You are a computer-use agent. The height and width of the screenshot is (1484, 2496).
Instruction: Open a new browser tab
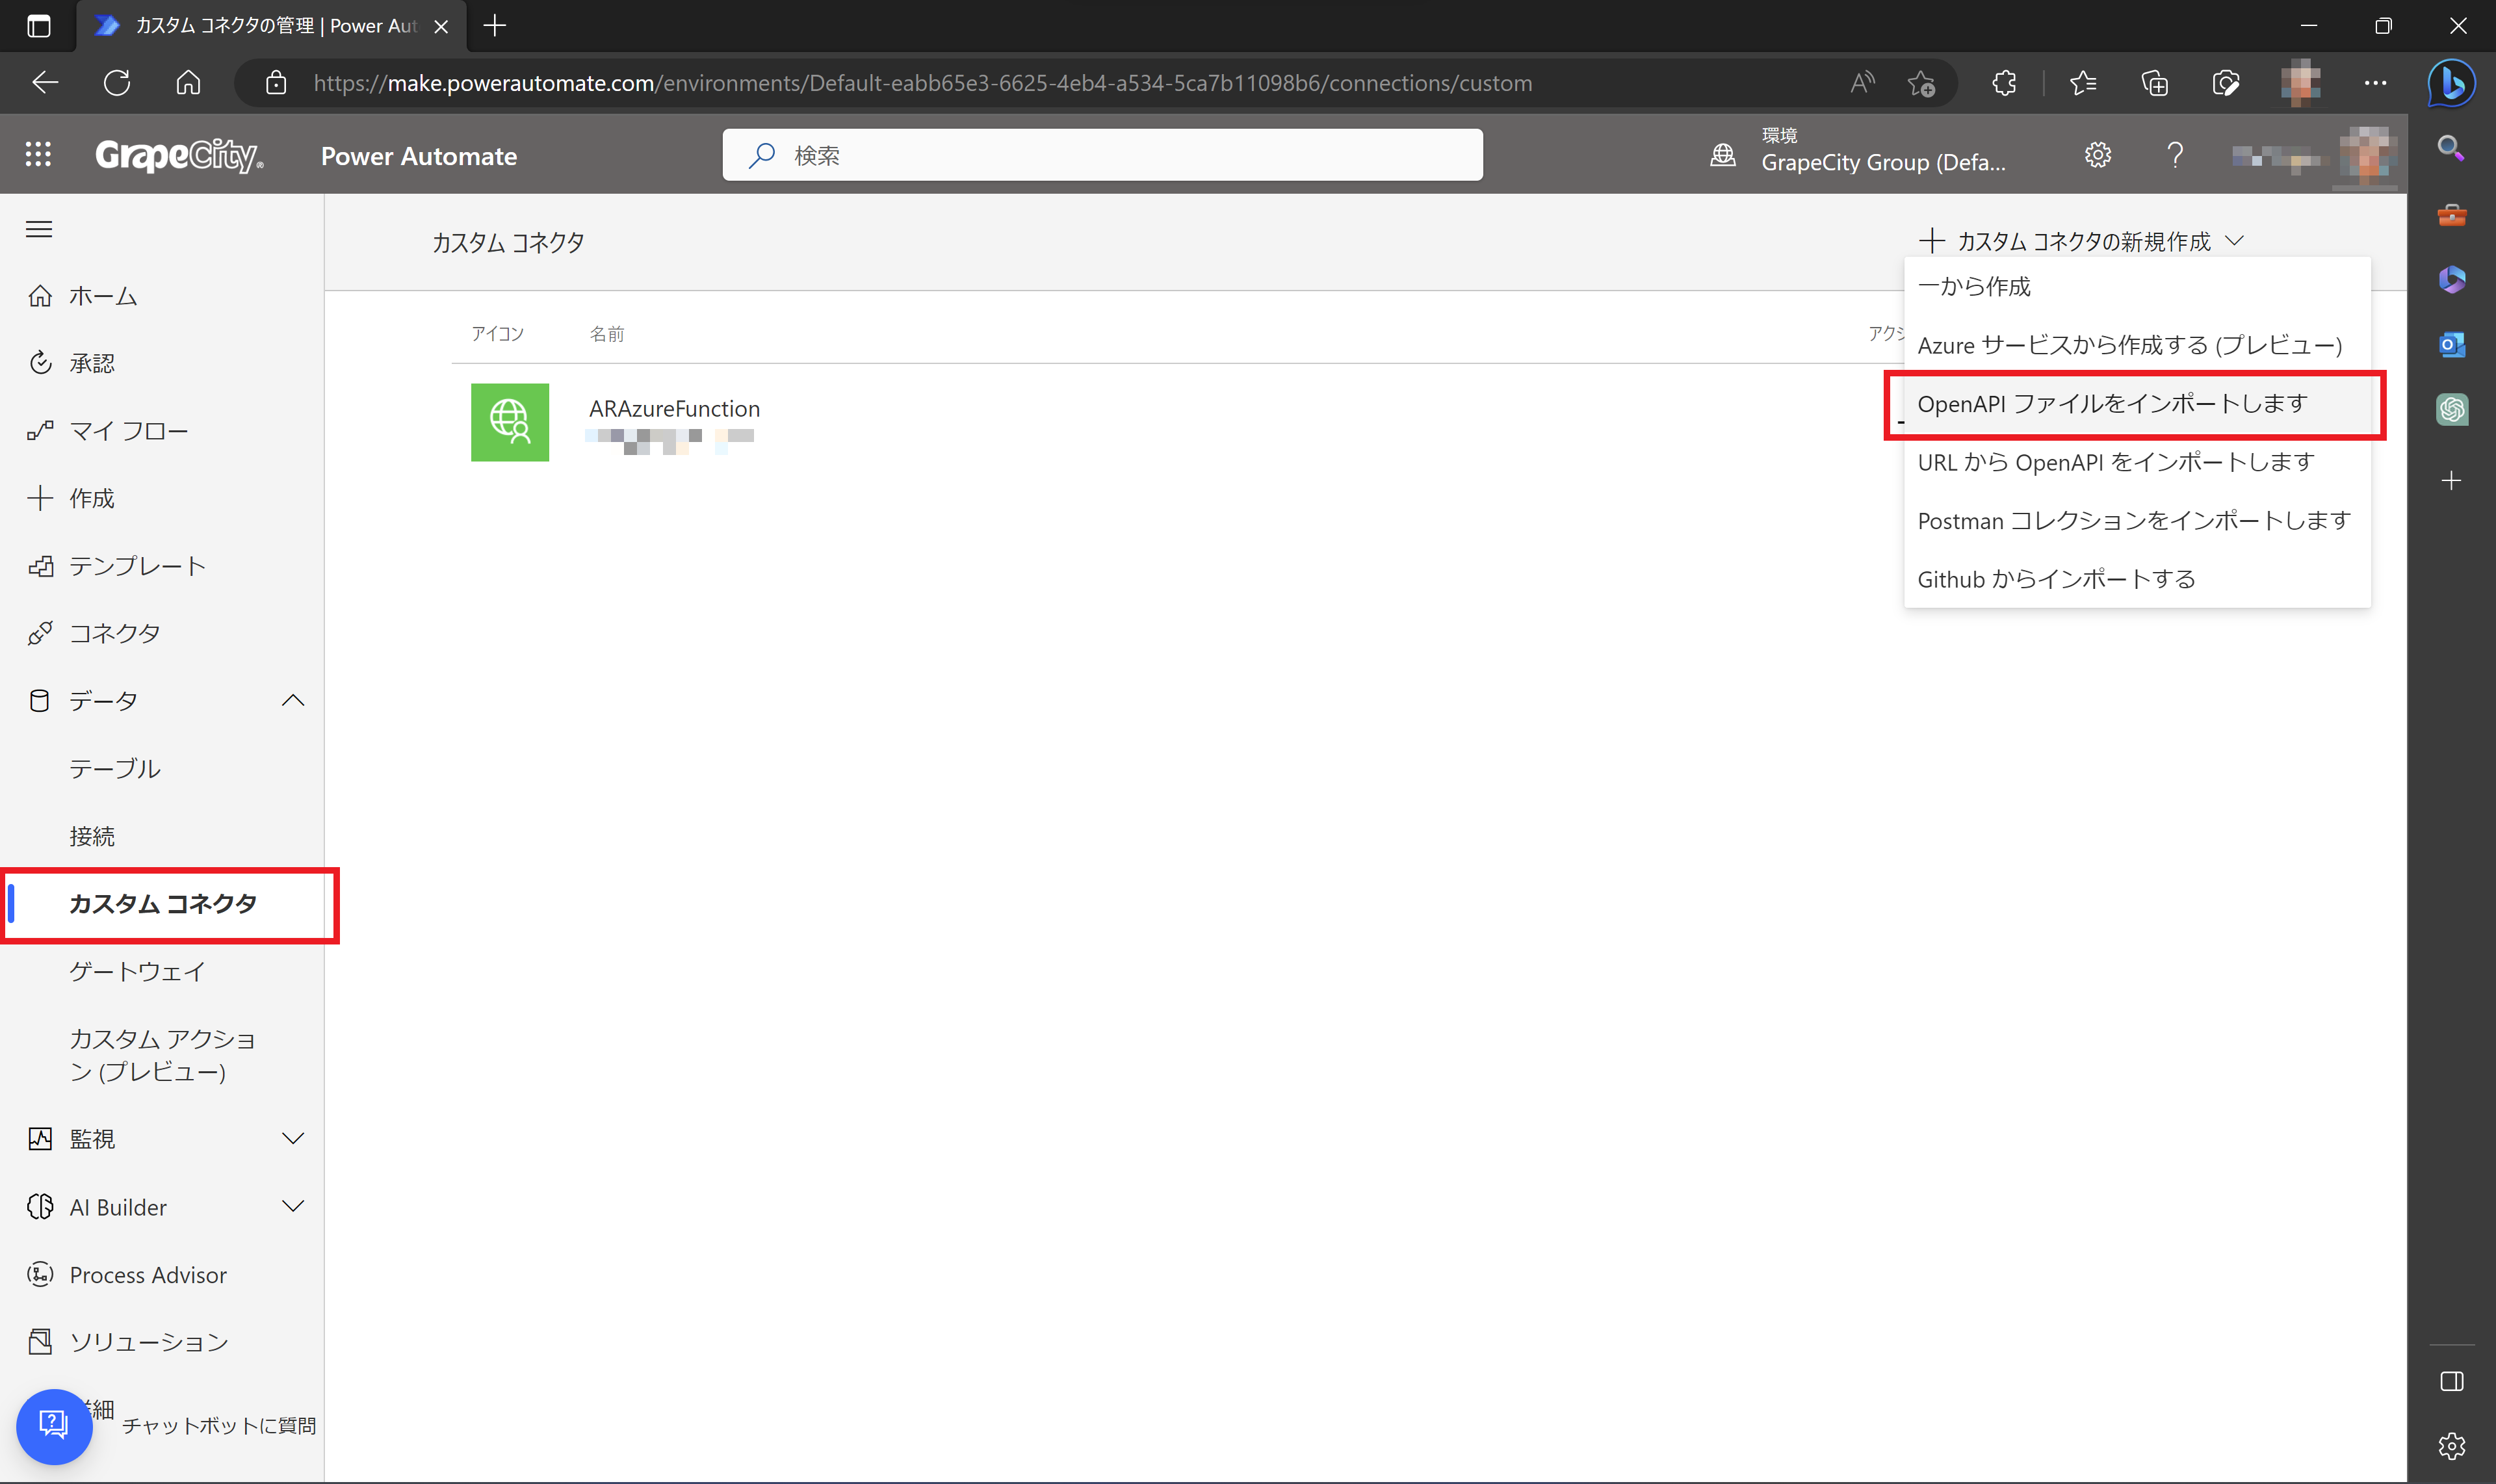494,26
